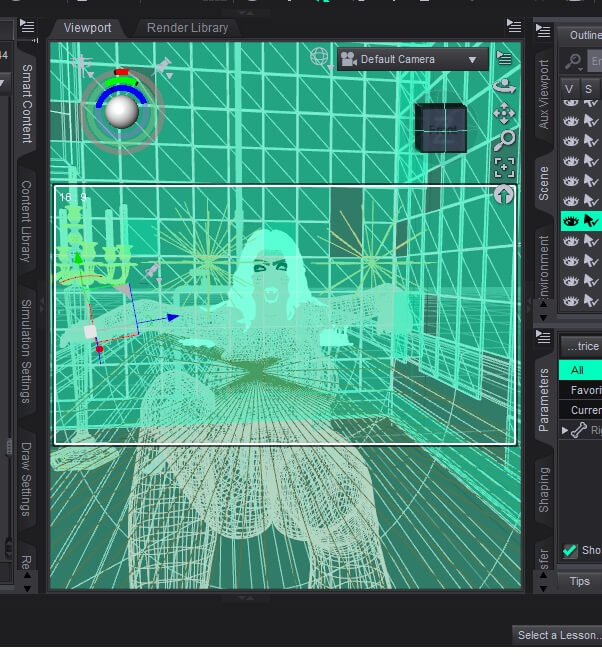The image size is (602, 661).
Task: Click the pin icon at top-left of the gizmo
Action: click(x=82, y=65)
